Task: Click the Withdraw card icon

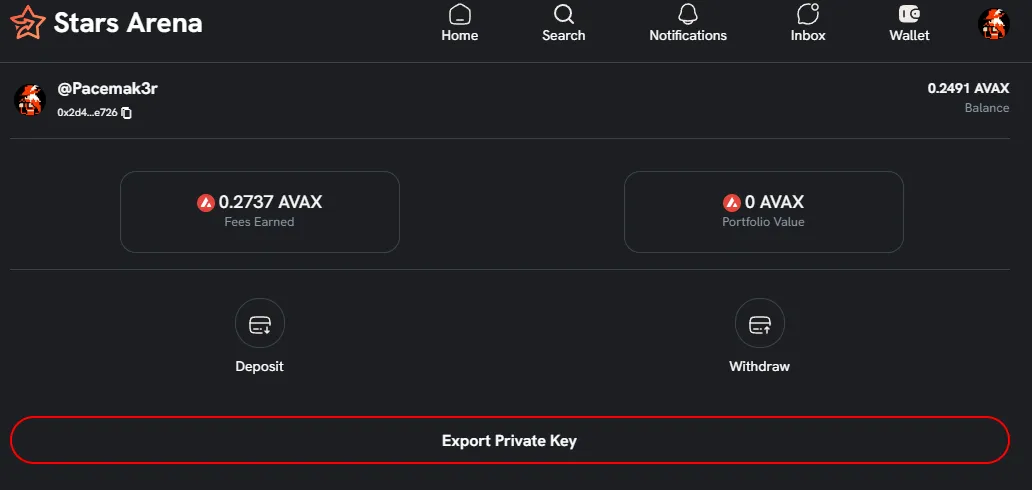Action: (x=760, y=324)
